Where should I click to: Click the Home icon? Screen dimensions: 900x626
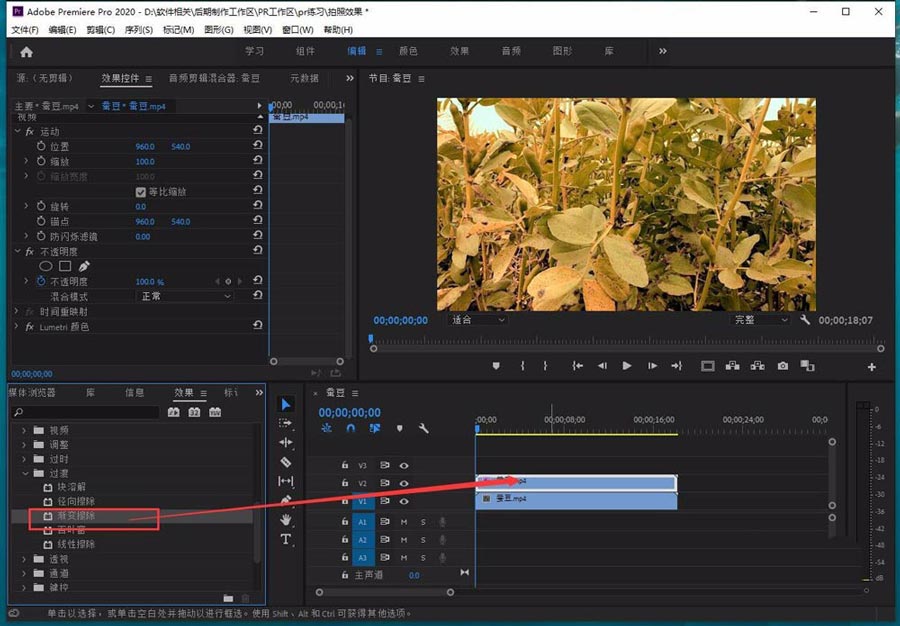pyautogui.click(x=26, y=52)
